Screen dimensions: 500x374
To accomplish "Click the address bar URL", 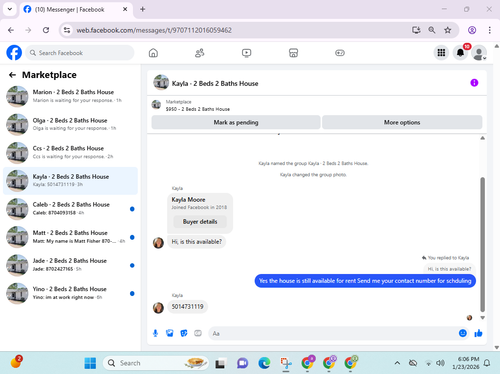I will pos(154,30).
